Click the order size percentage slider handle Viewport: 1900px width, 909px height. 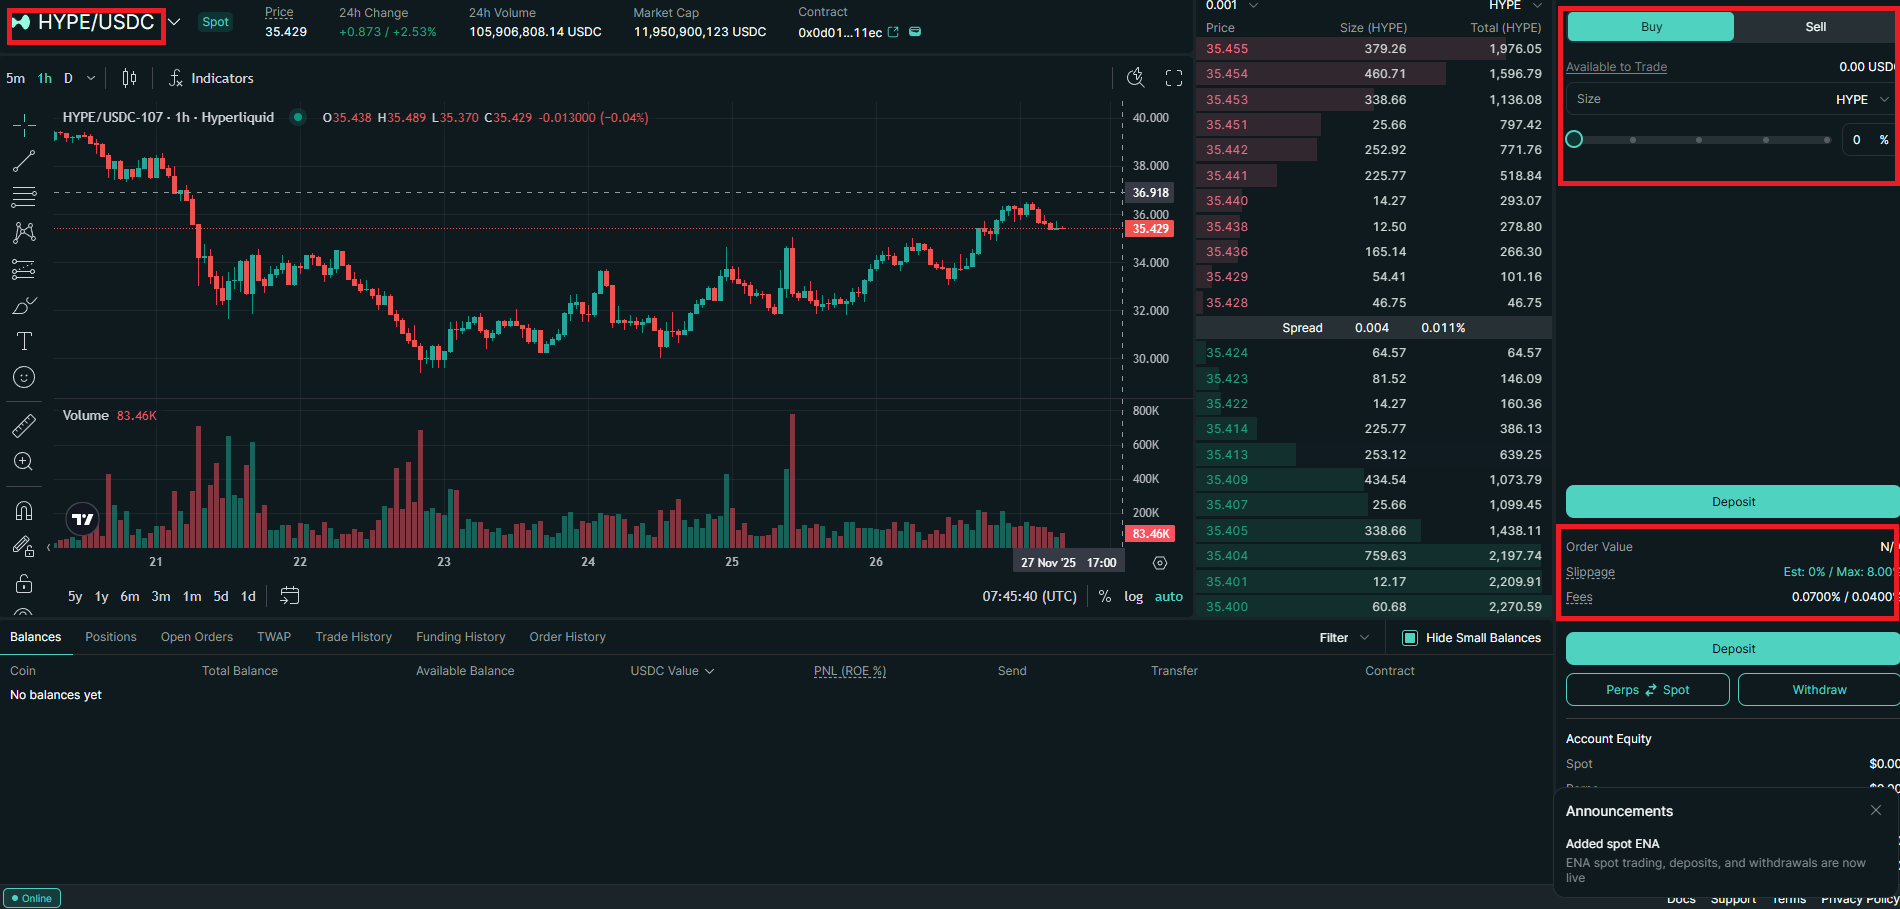(x=1574, y=139)
